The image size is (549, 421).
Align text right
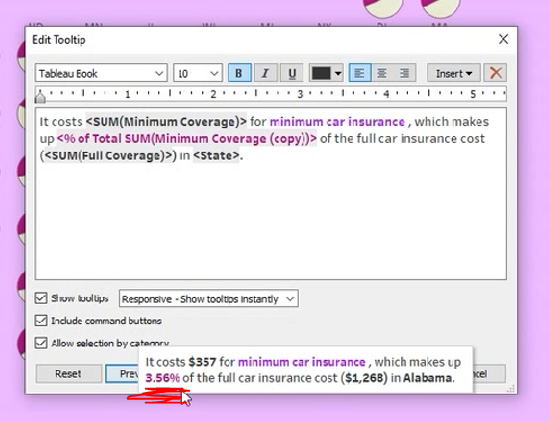[404, 73]
